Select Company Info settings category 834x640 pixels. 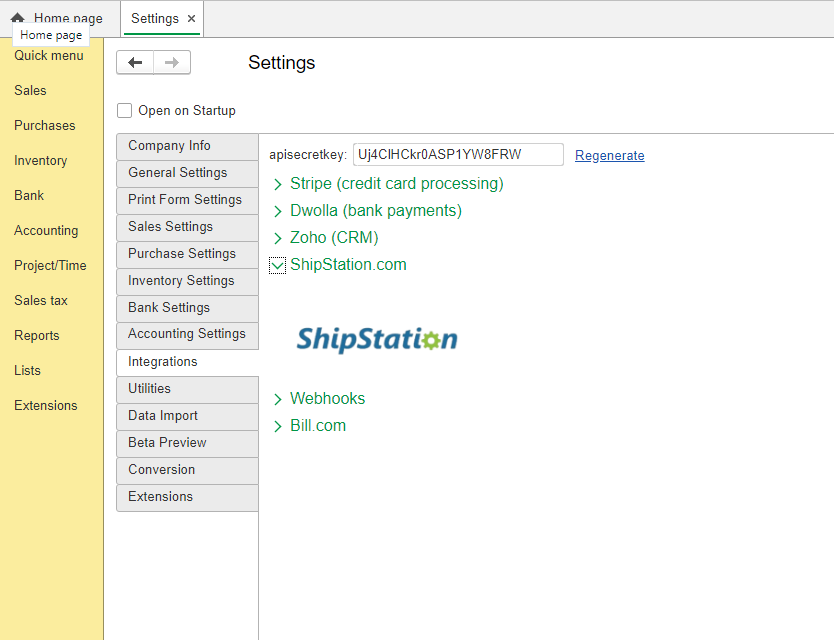point(187,146)
